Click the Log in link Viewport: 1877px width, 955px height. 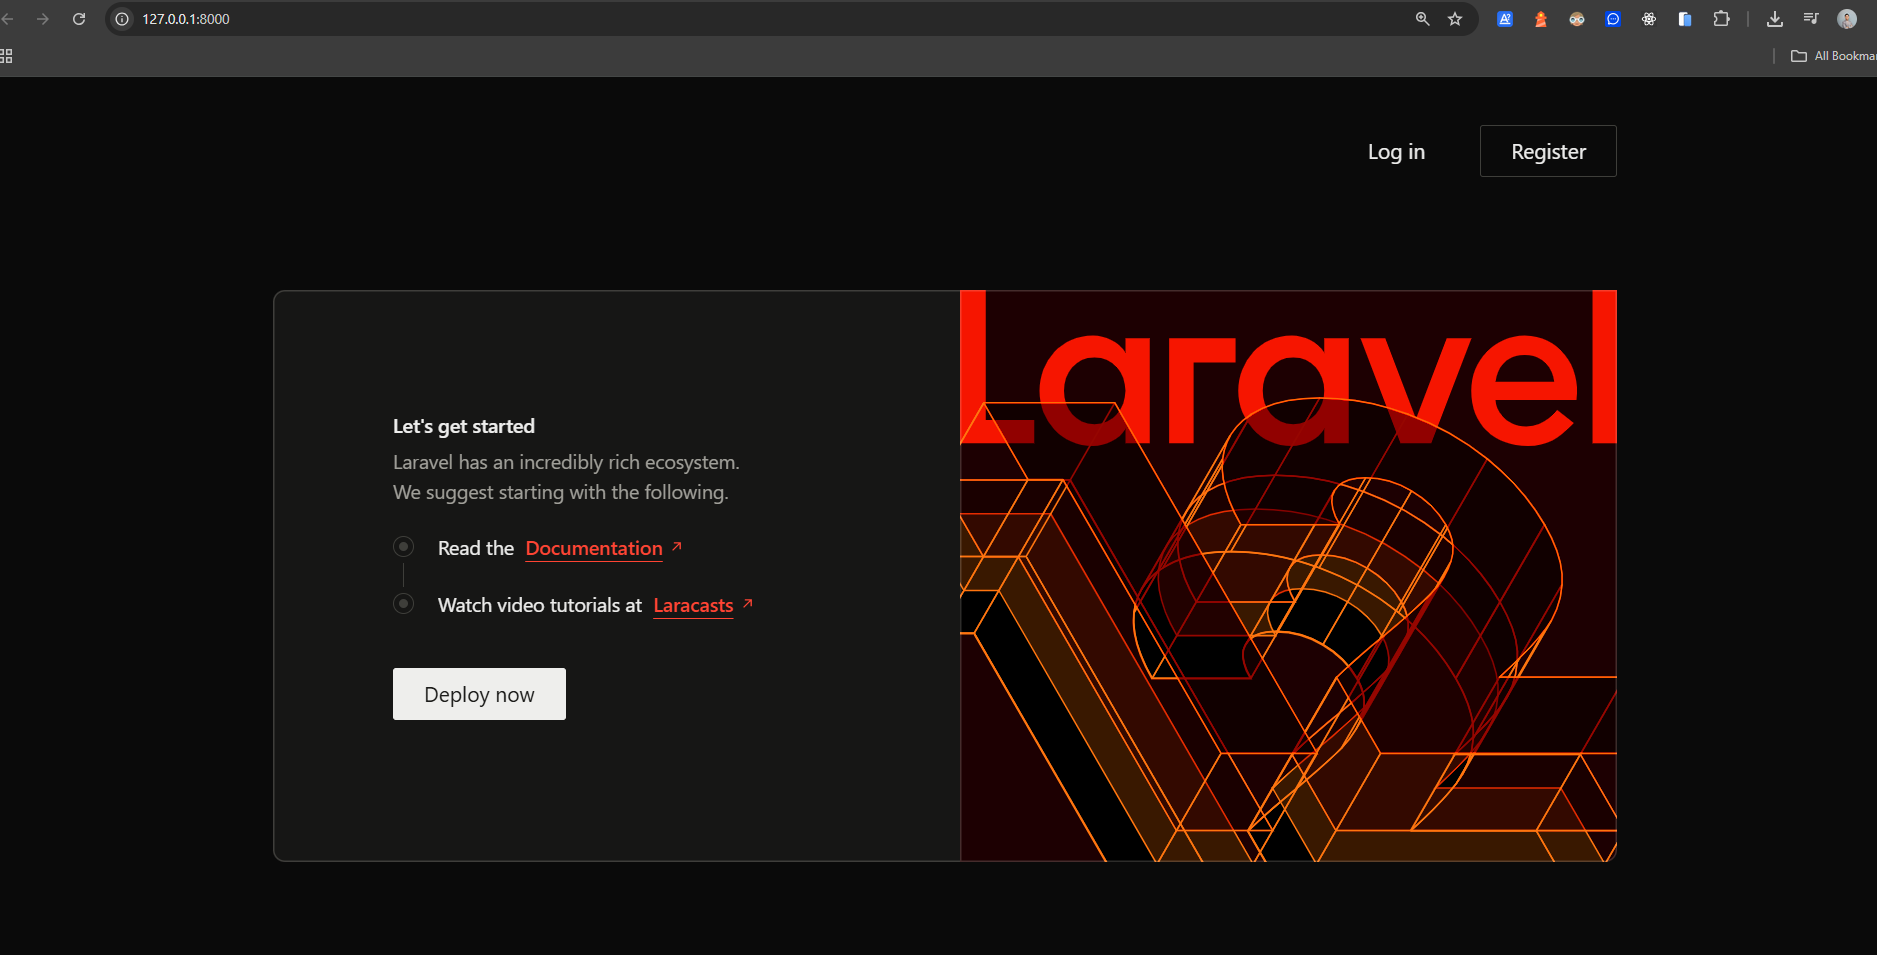click(x=1396, y=152)
